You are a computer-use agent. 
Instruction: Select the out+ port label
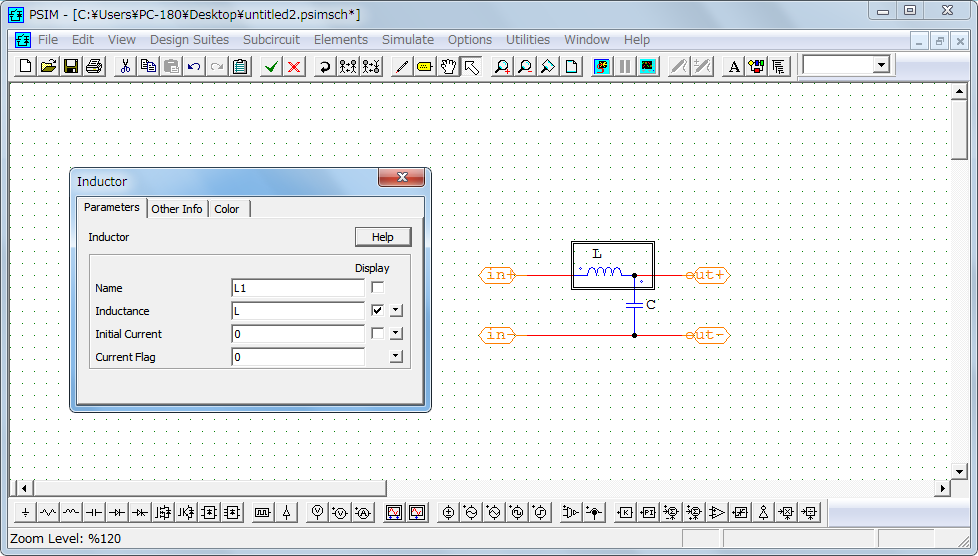coord(708,275)
